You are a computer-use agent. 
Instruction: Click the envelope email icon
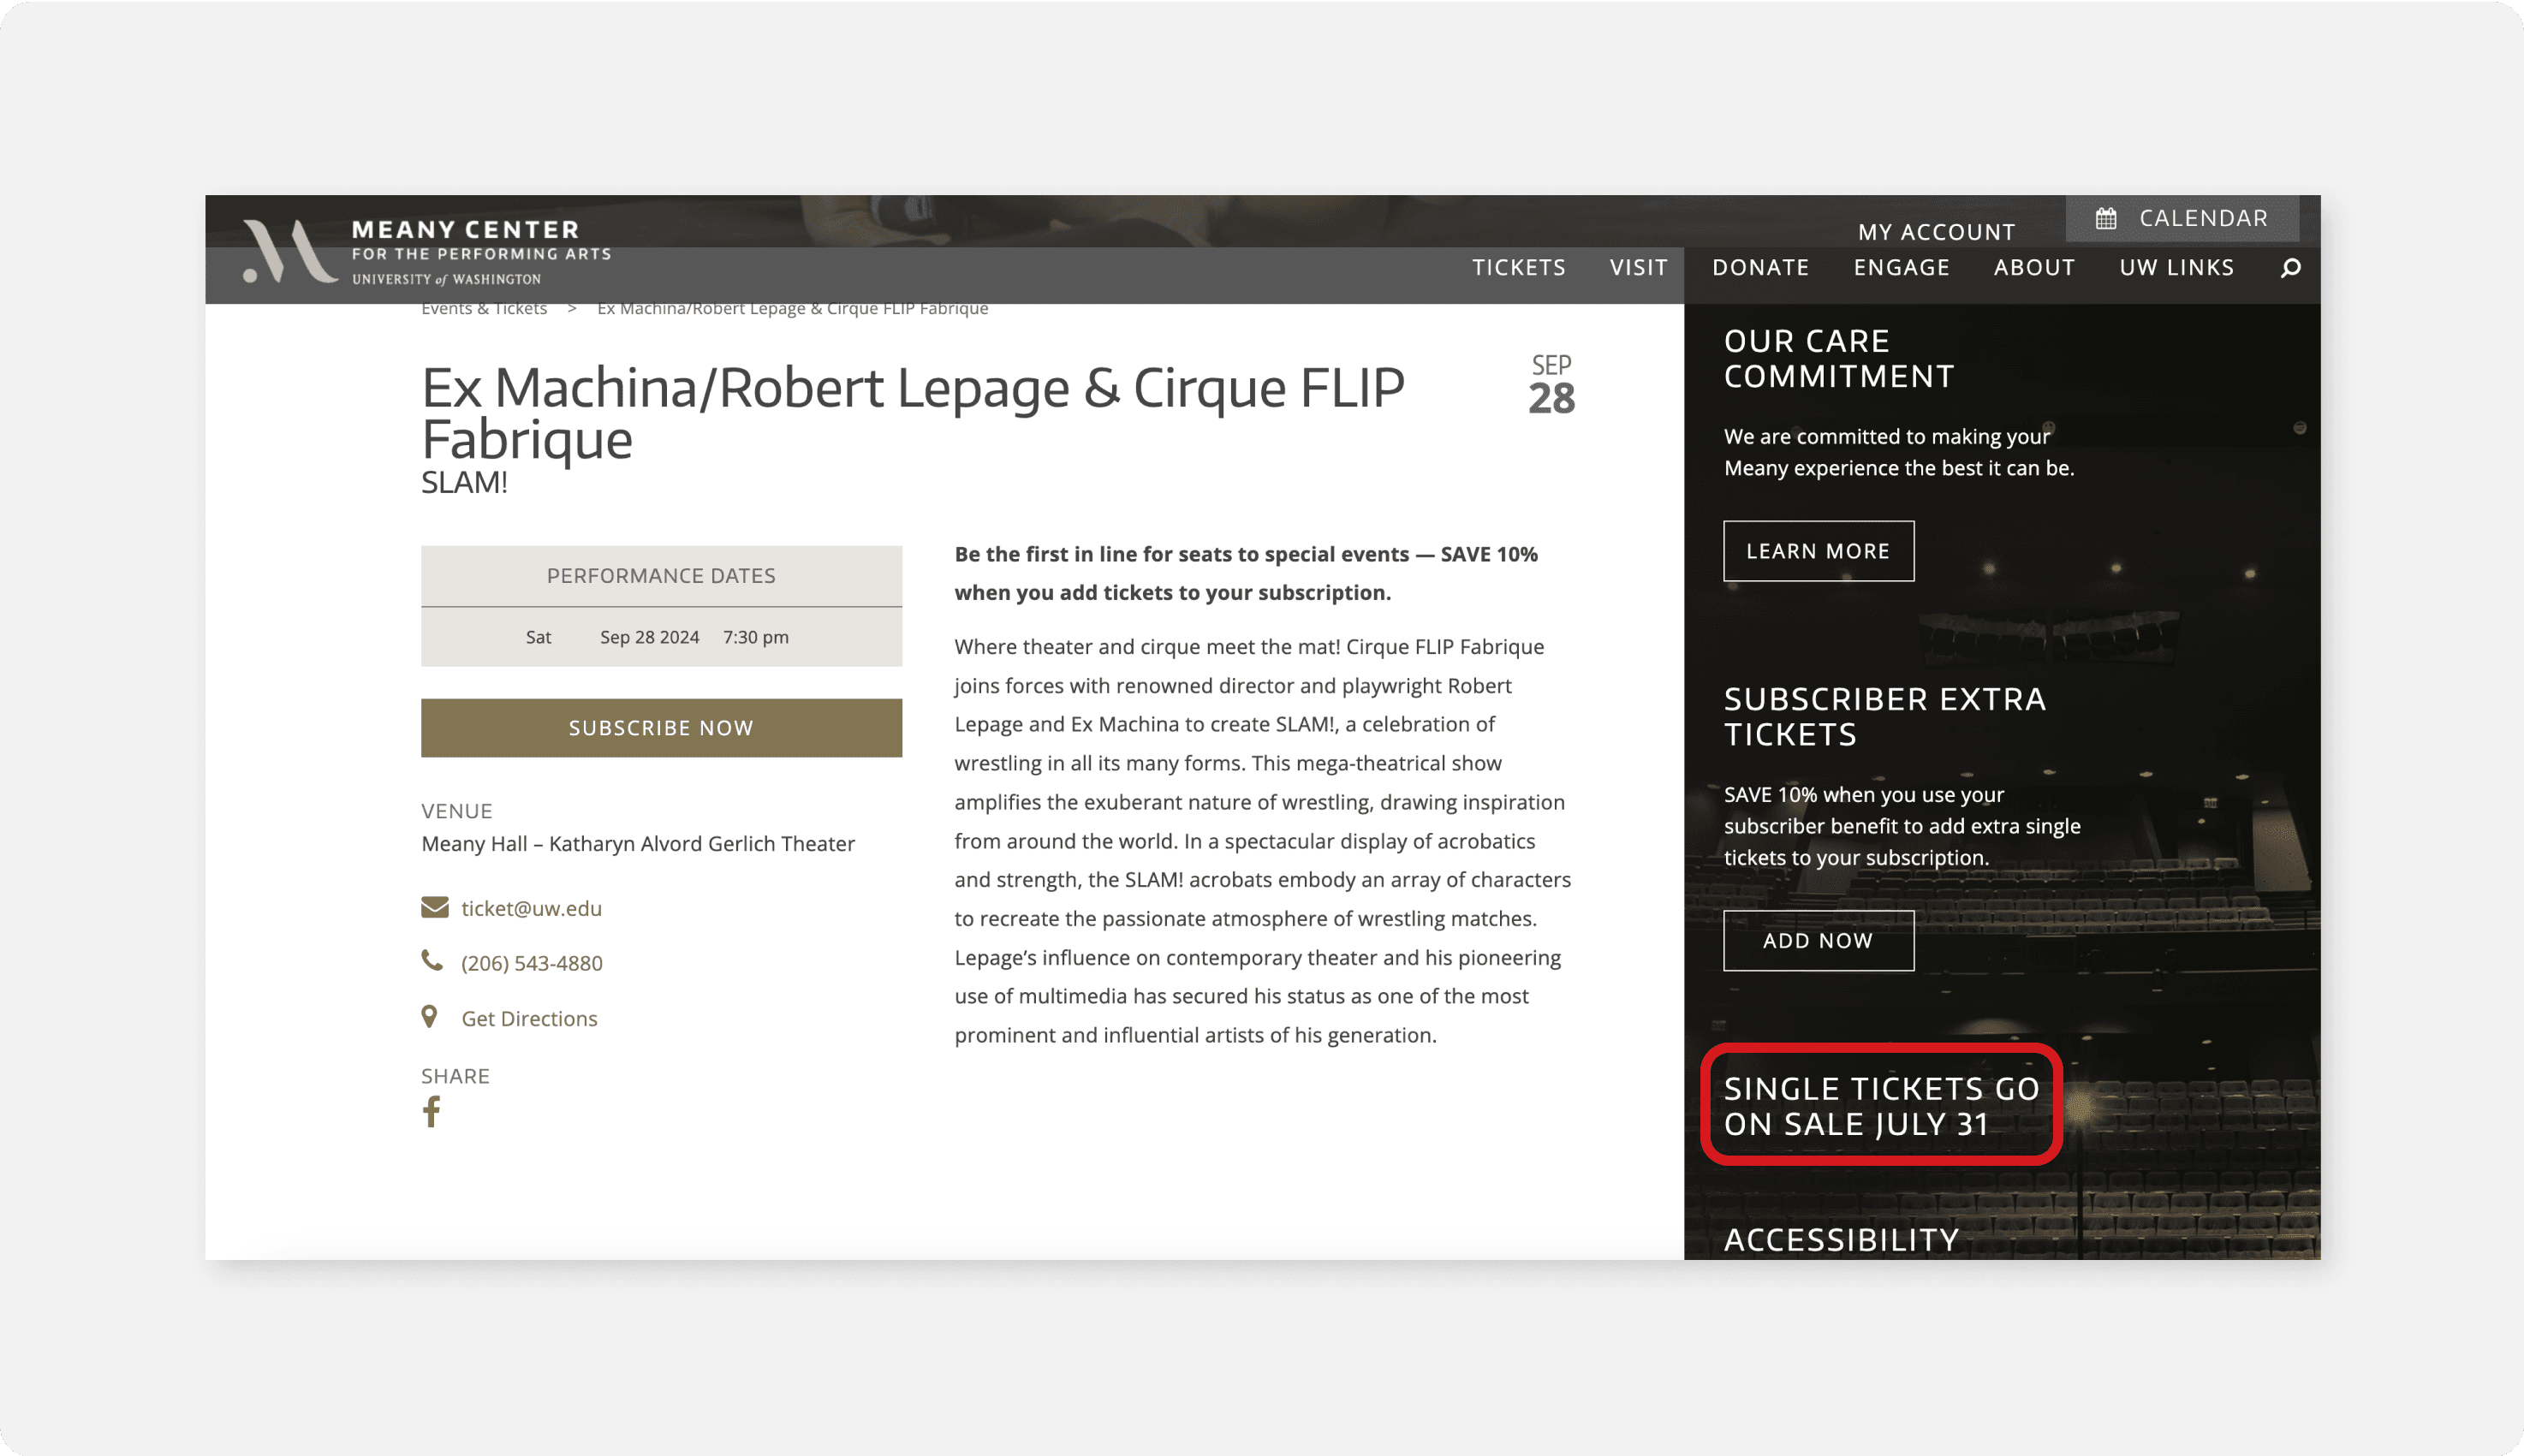(434, 907)
